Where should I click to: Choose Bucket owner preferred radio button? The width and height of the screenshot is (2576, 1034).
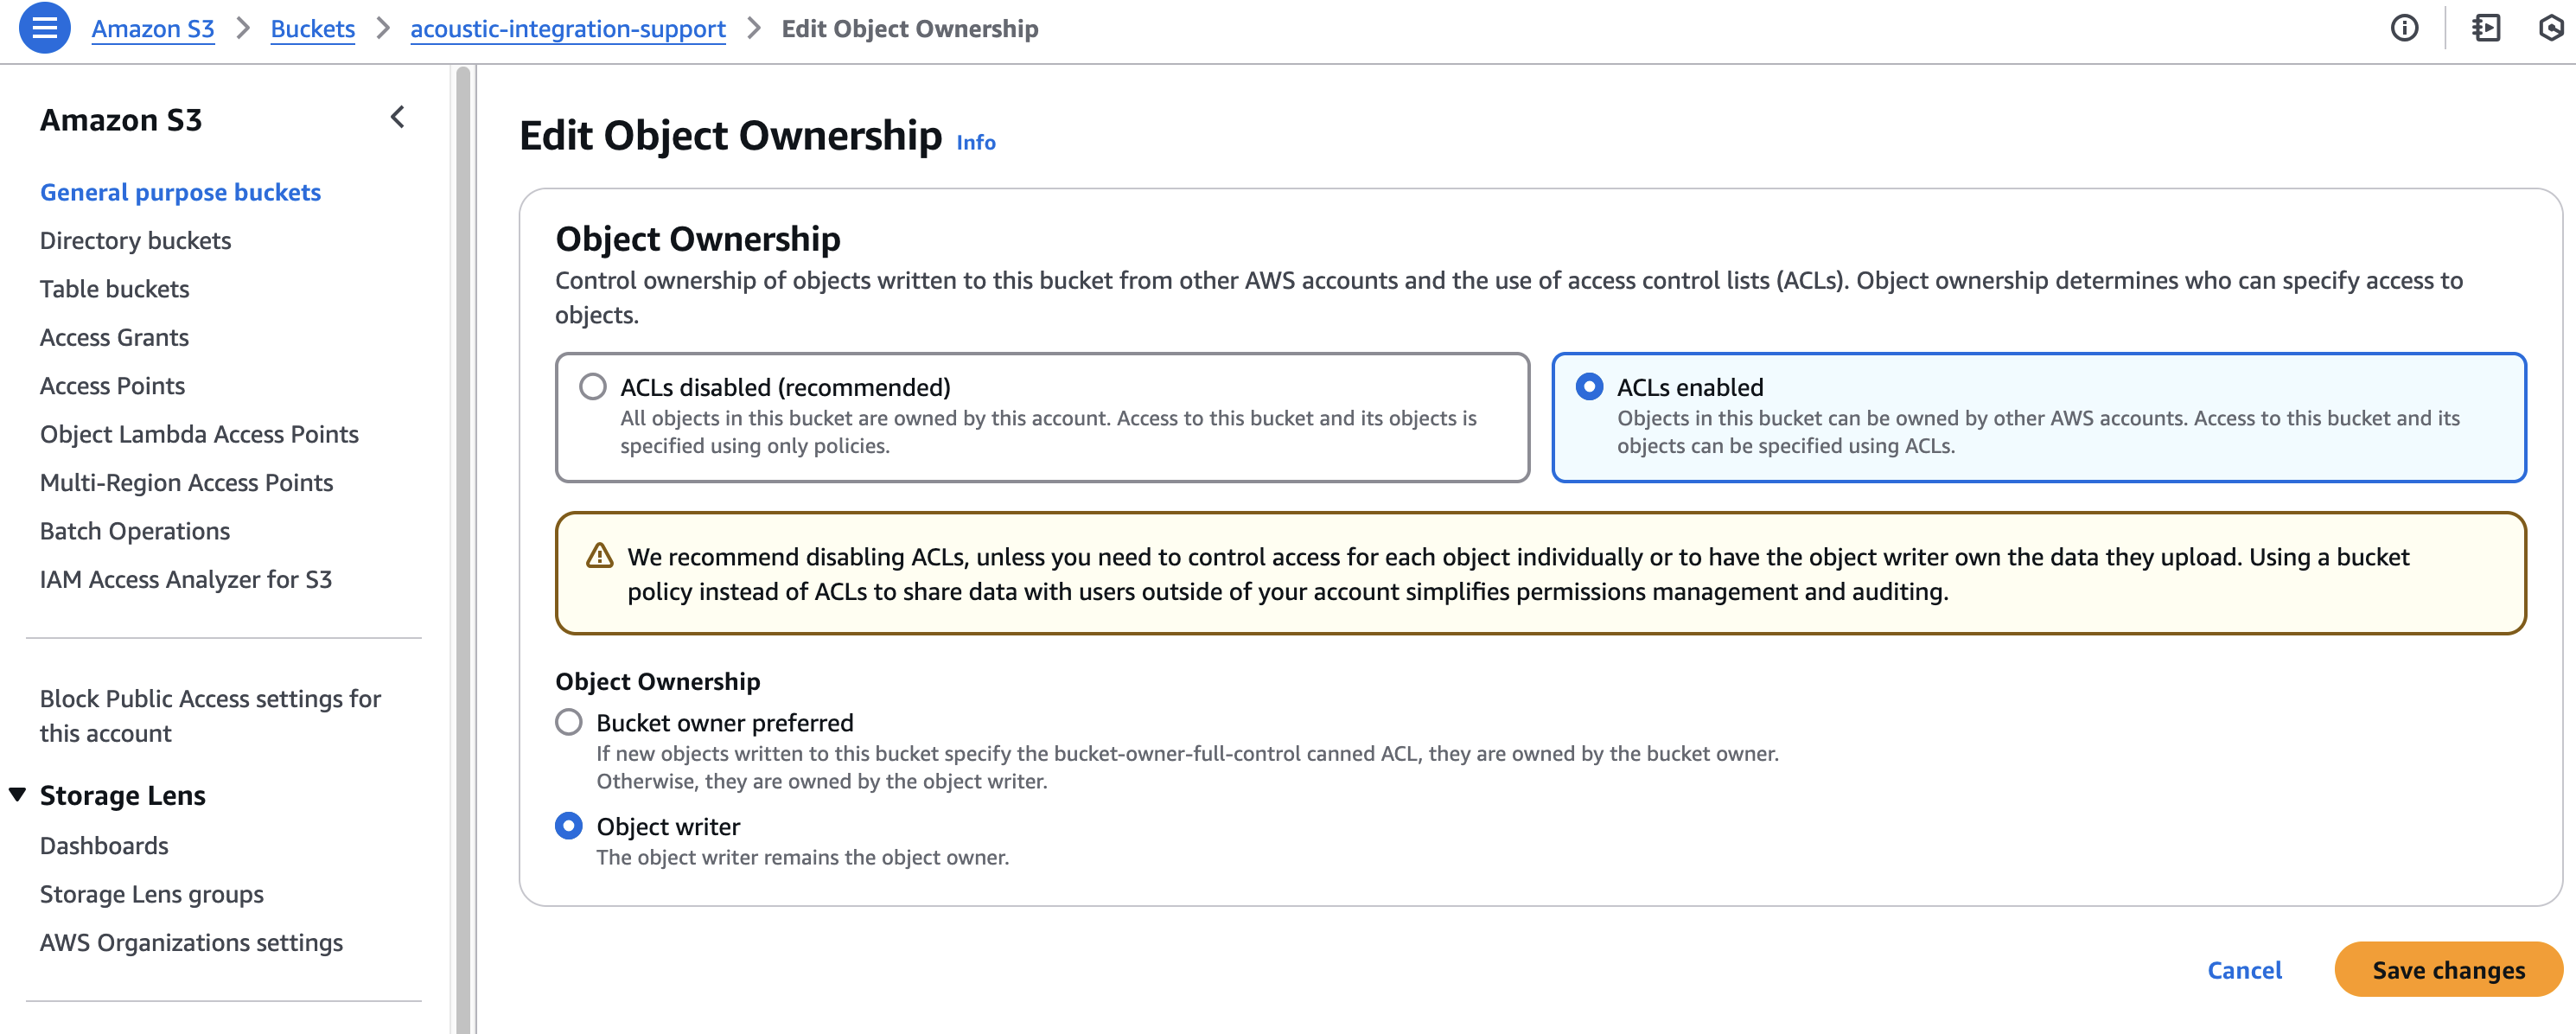coord(569,722)
